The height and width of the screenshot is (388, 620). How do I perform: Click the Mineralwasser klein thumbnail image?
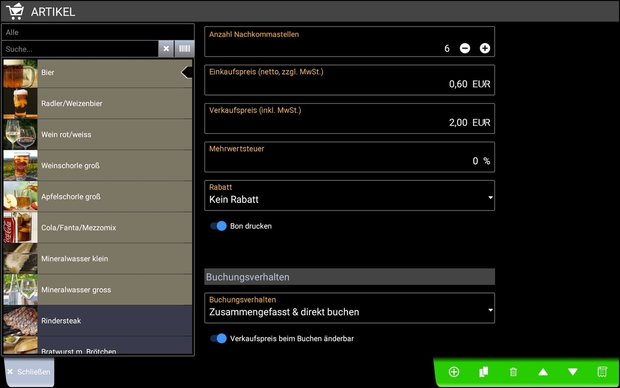pos(21,259)
